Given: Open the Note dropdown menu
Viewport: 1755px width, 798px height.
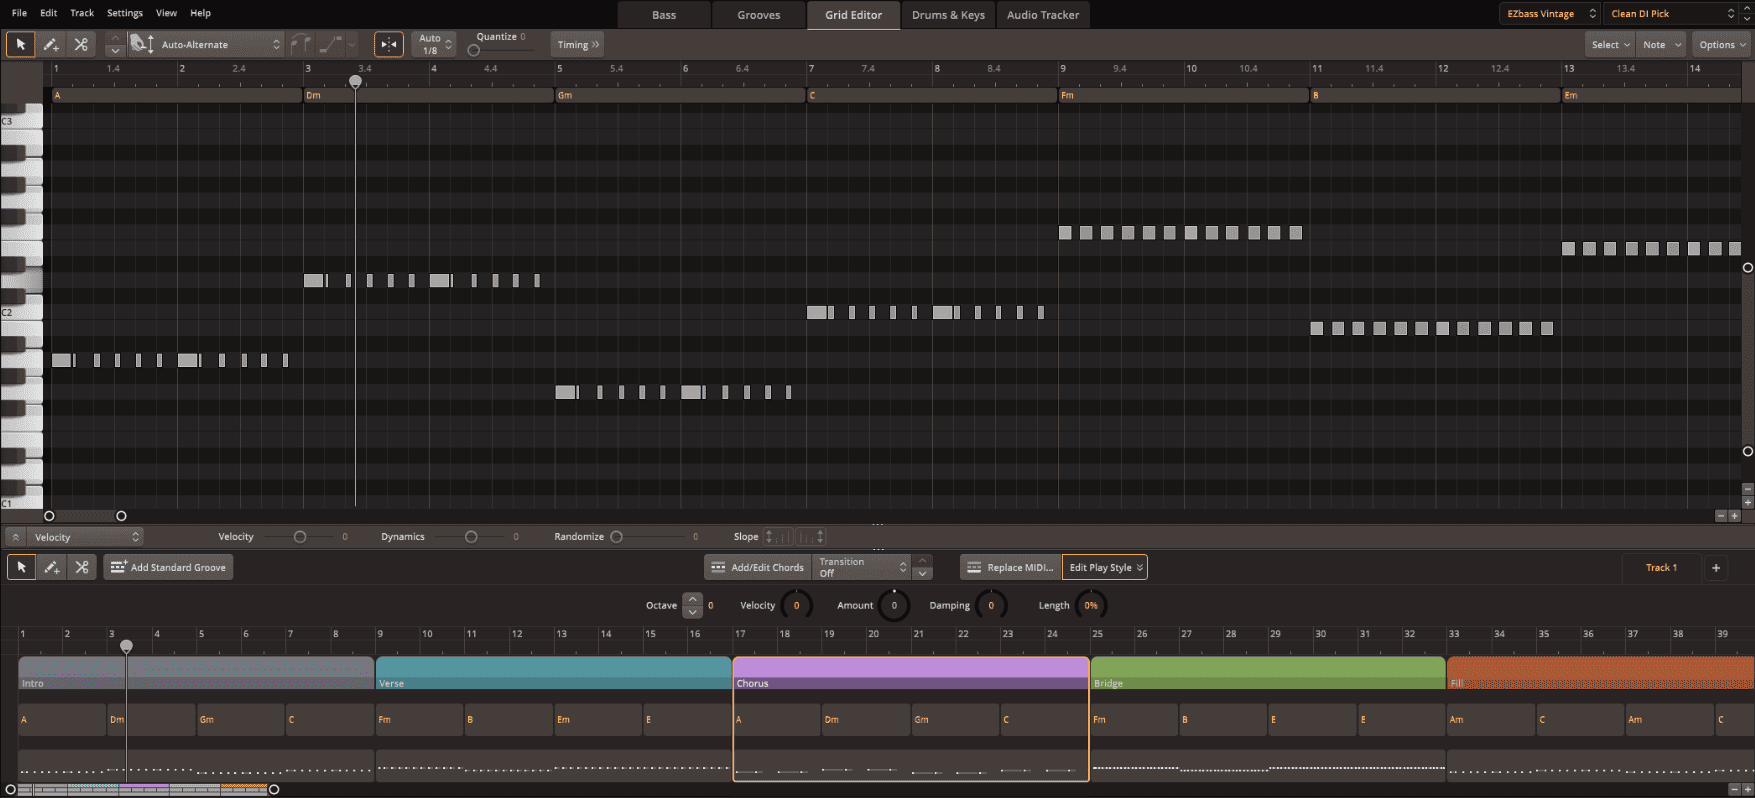Looking at the screenshot, I should pos(1661,44).
